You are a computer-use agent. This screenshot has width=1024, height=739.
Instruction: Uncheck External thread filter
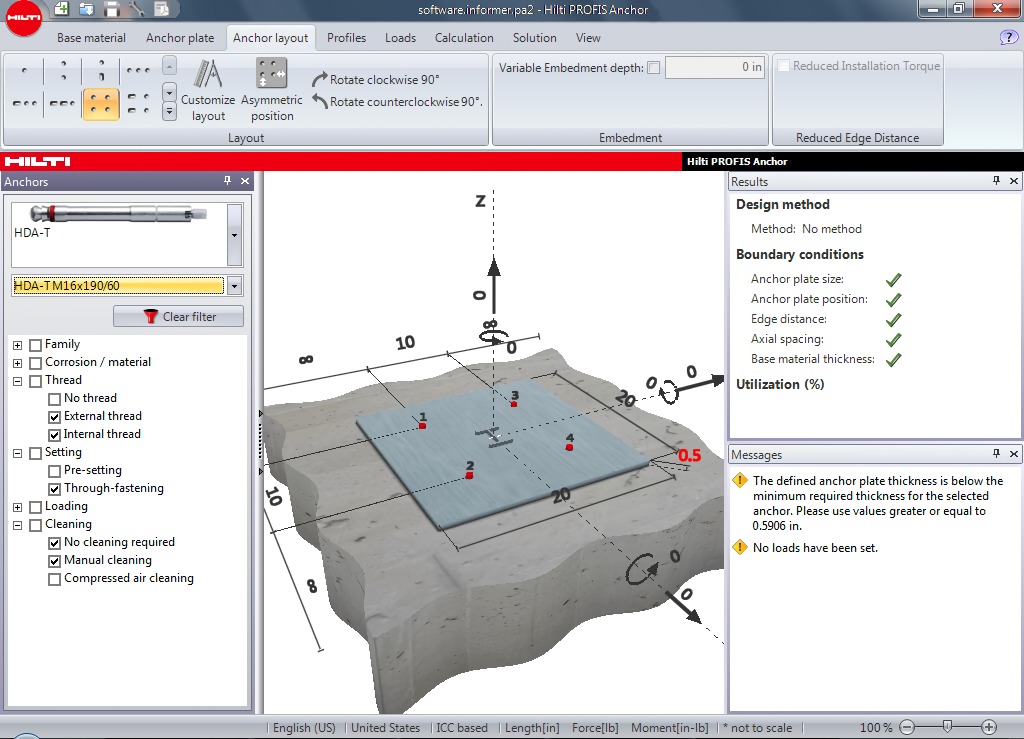pos(55,417)
